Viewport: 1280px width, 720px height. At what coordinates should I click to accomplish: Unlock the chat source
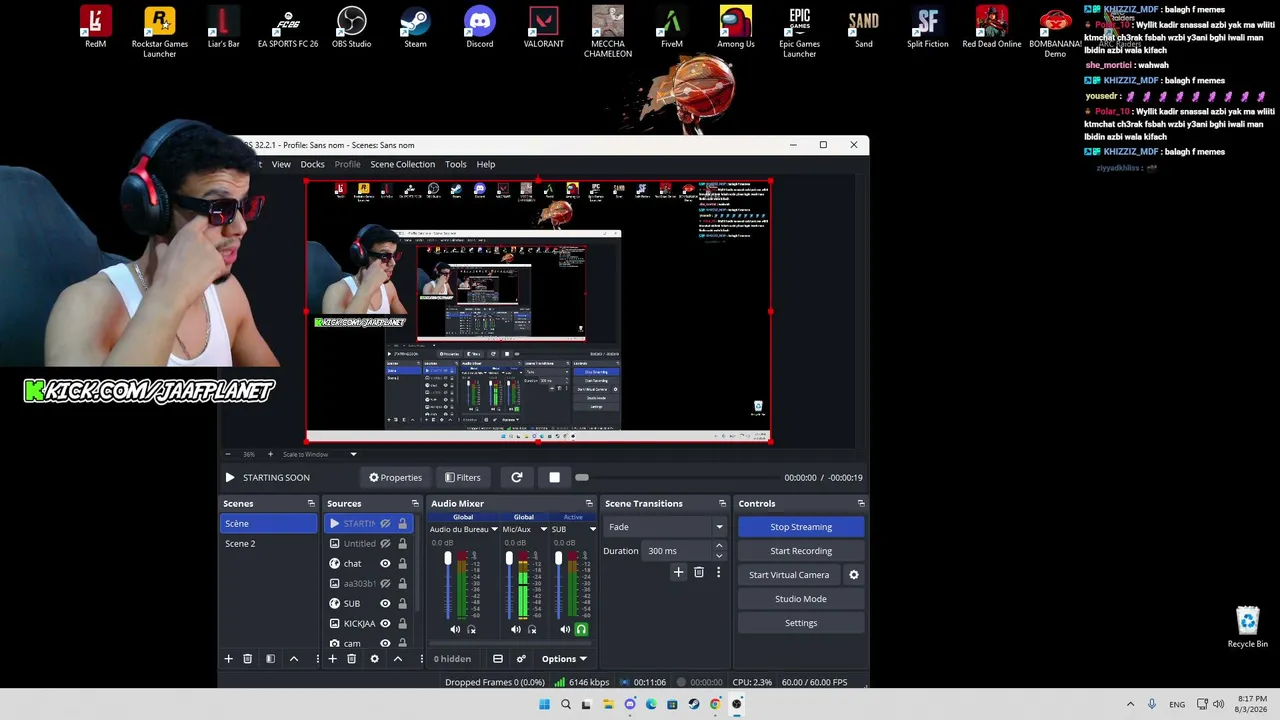[402, 564]
